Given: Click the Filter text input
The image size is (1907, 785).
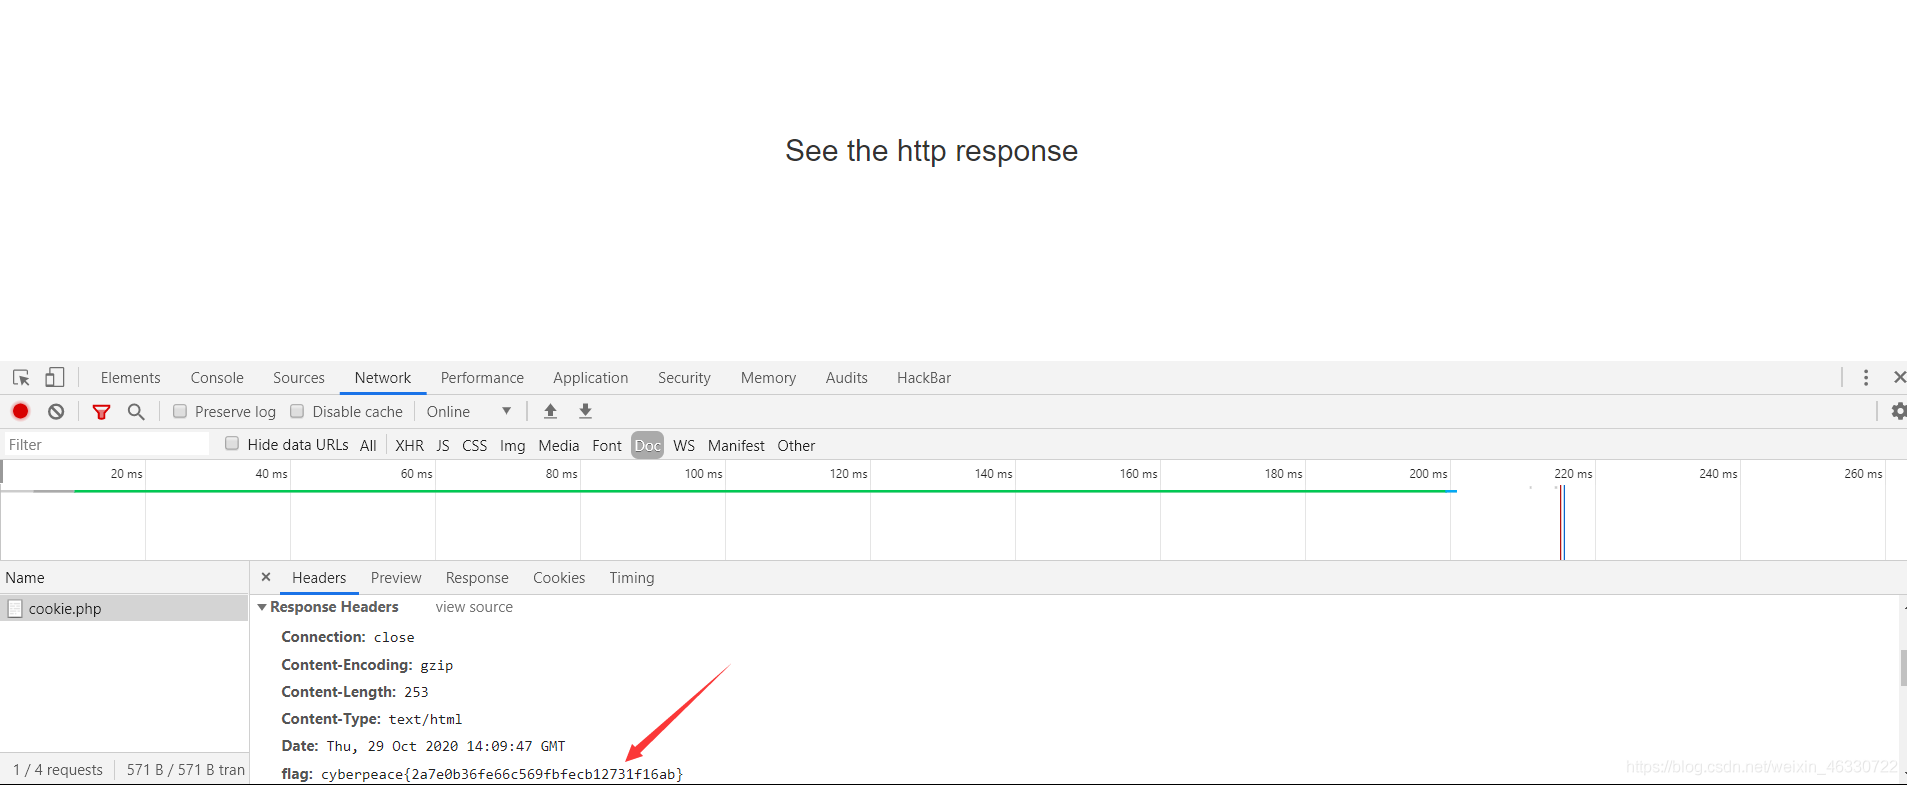Looking at the screenshot, I should click(x=107, y=445).
